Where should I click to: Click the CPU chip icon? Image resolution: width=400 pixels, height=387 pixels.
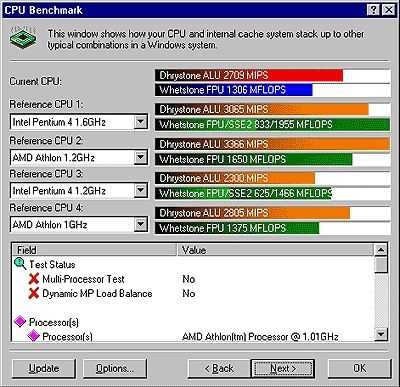click(23, 37)
